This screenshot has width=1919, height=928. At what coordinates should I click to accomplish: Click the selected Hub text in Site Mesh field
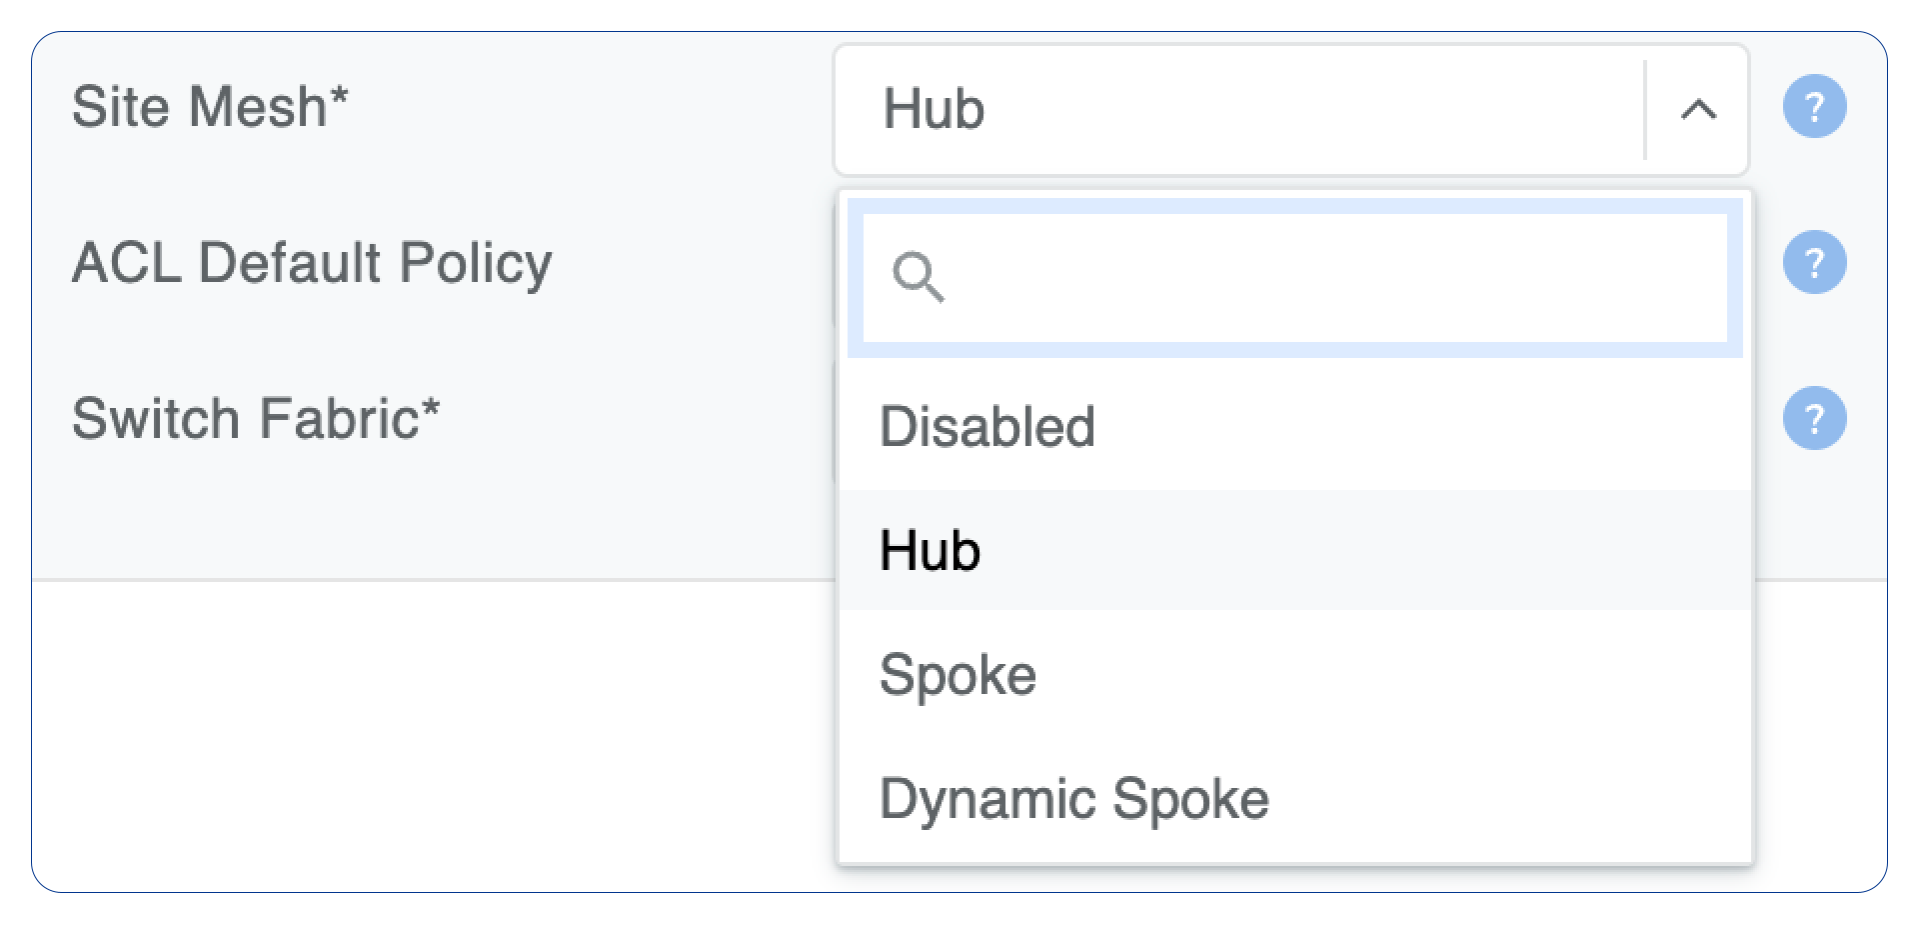pos(933,109)
